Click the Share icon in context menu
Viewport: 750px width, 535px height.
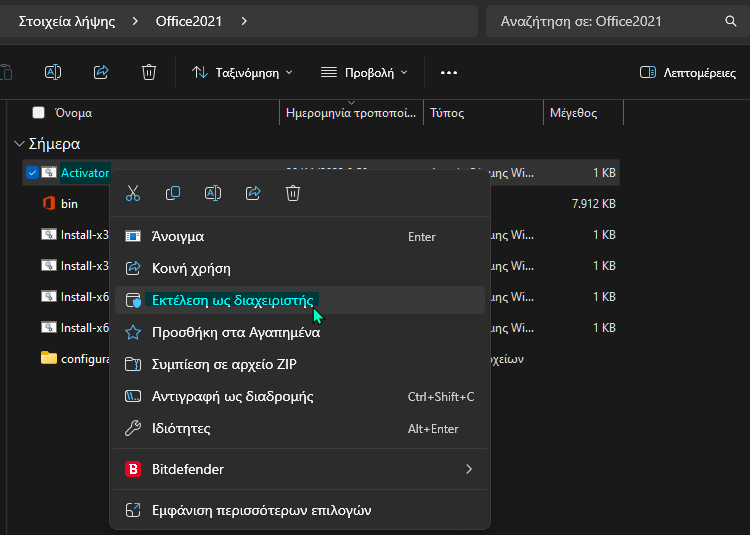click(x=253, y=193)
